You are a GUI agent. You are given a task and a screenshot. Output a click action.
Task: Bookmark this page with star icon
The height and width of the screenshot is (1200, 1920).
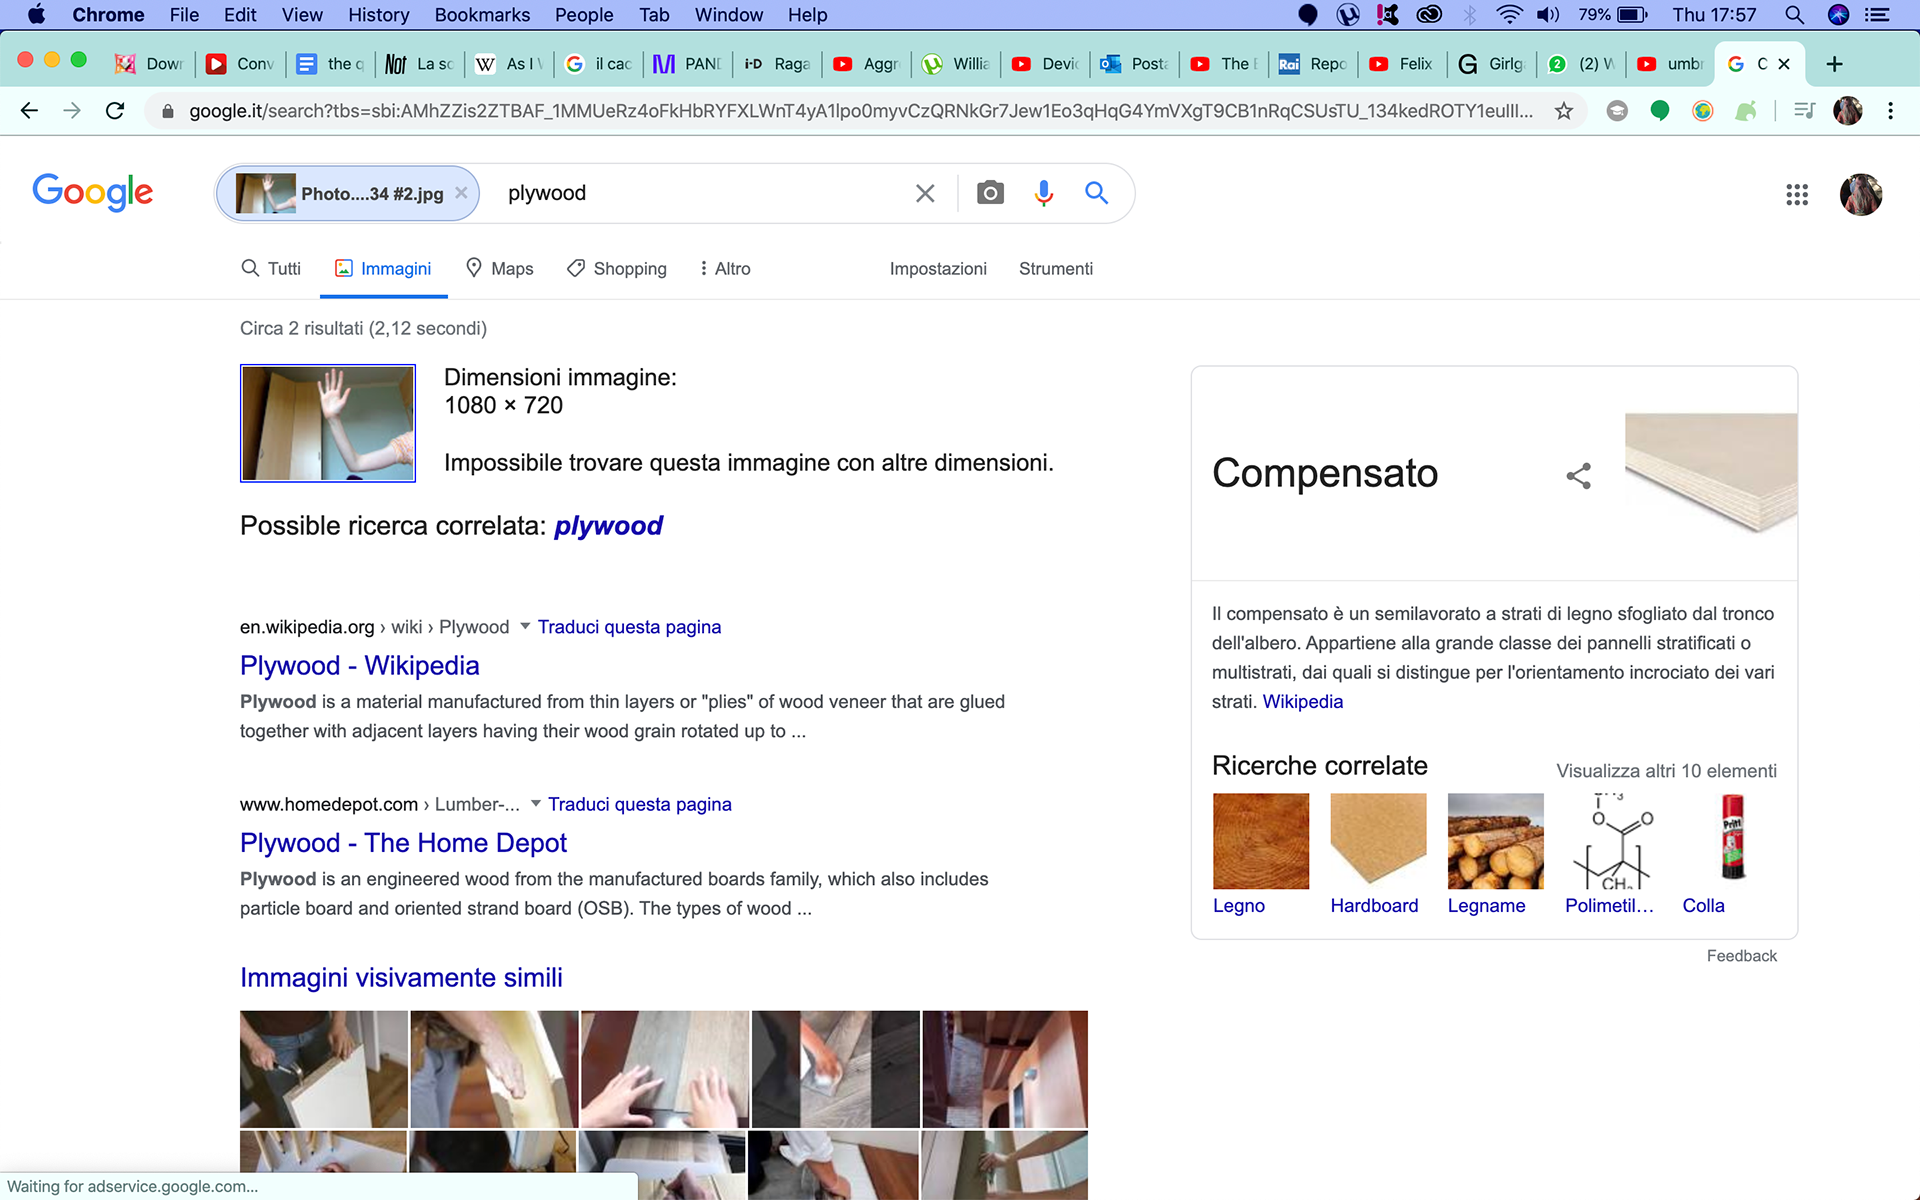pos(1564,111)
